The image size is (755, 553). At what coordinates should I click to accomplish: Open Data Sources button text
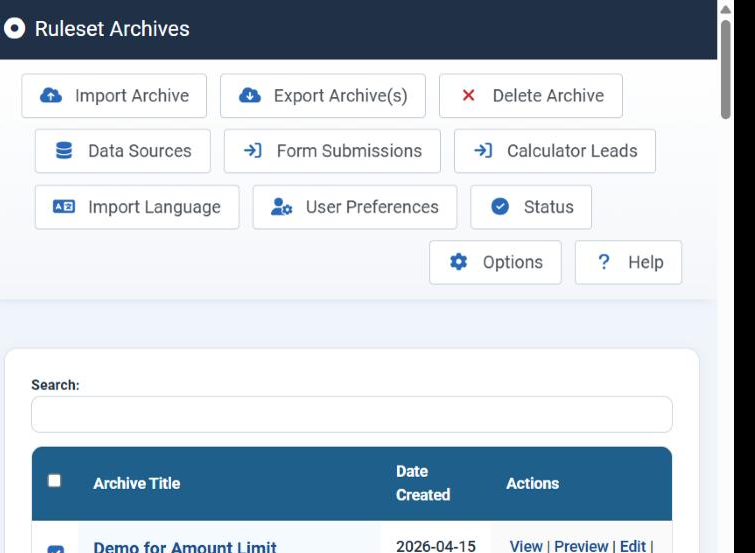[140, 151]
